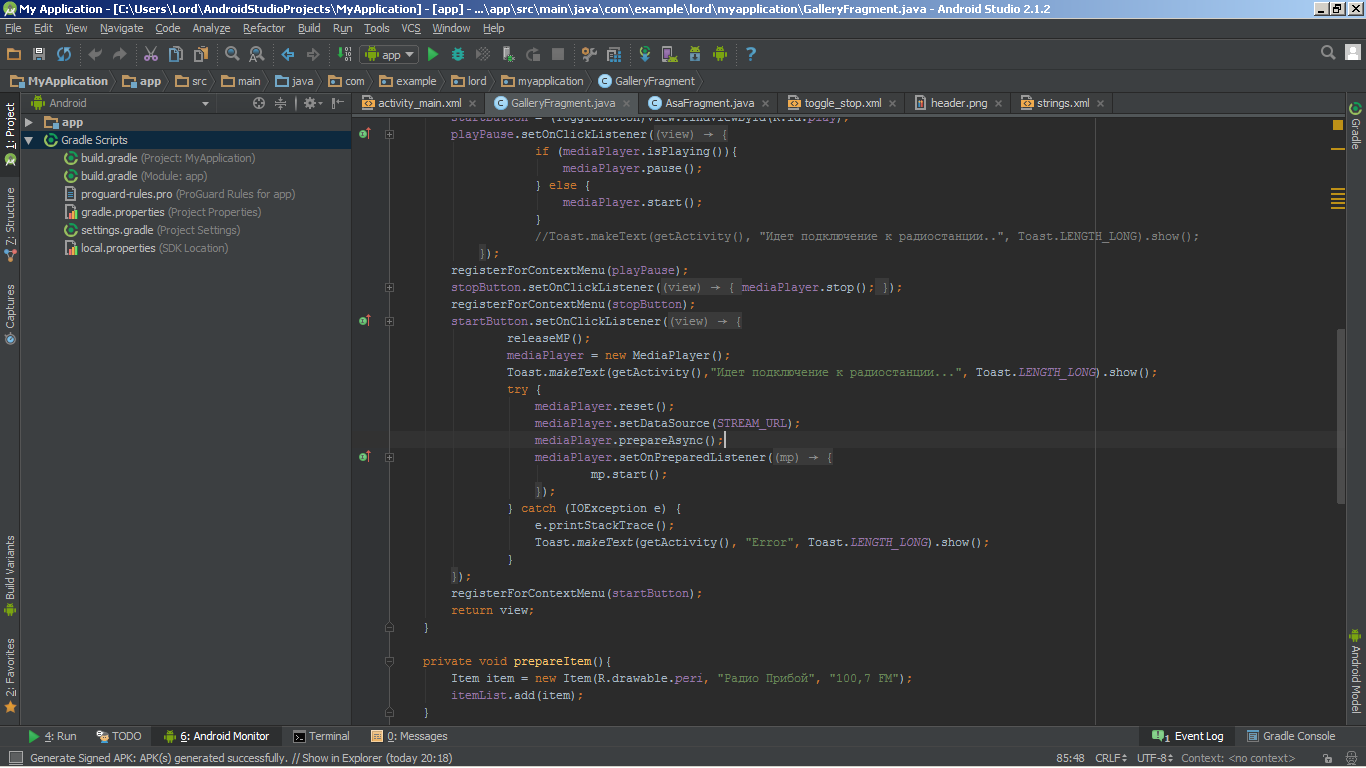Expand the app module tree node

(29, 122)
